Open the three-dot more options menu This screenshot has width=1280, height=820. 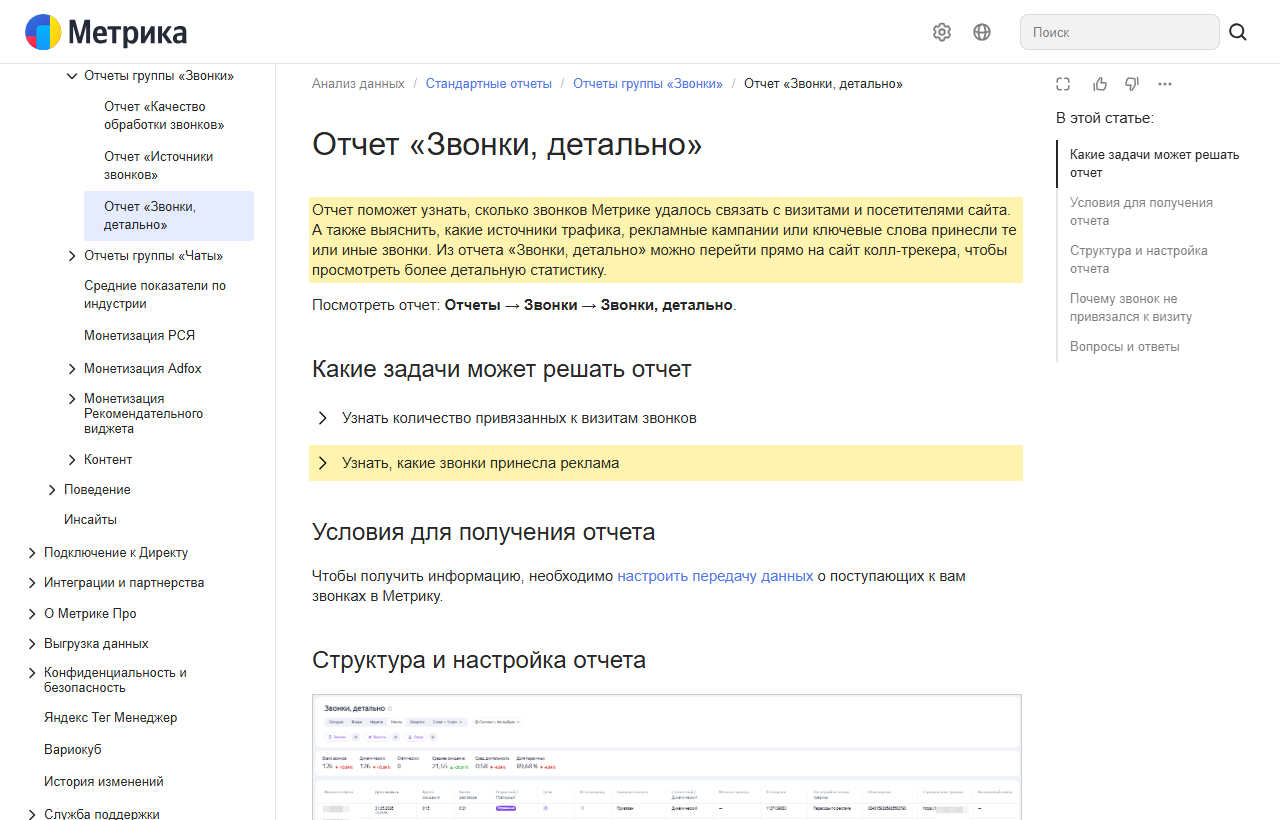1165,84
